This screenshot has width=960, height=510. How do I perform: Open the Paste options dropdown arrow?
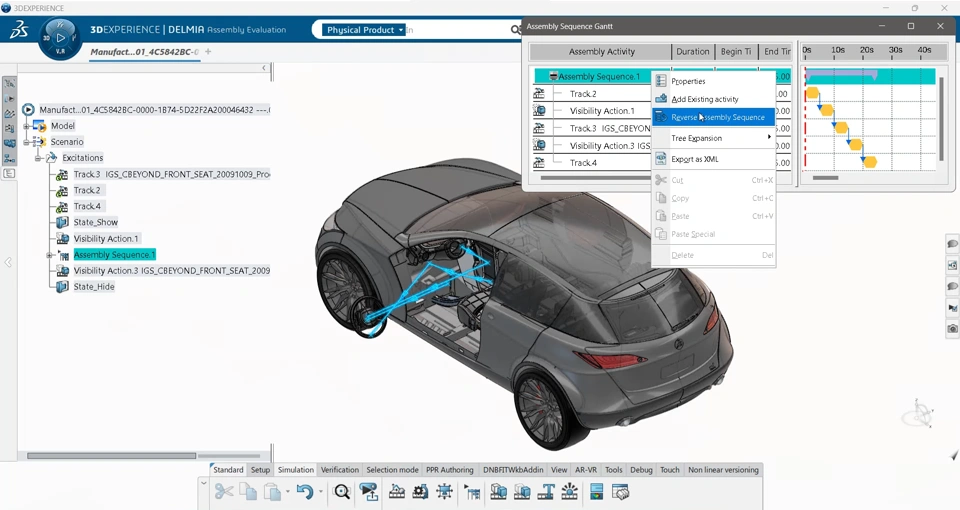(287, 492)
